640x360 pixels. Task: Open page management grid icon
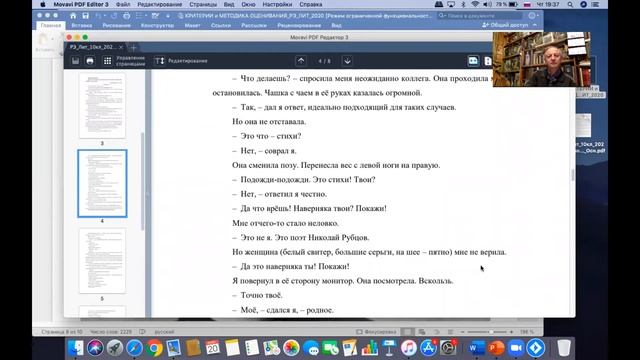pos(107,61)
